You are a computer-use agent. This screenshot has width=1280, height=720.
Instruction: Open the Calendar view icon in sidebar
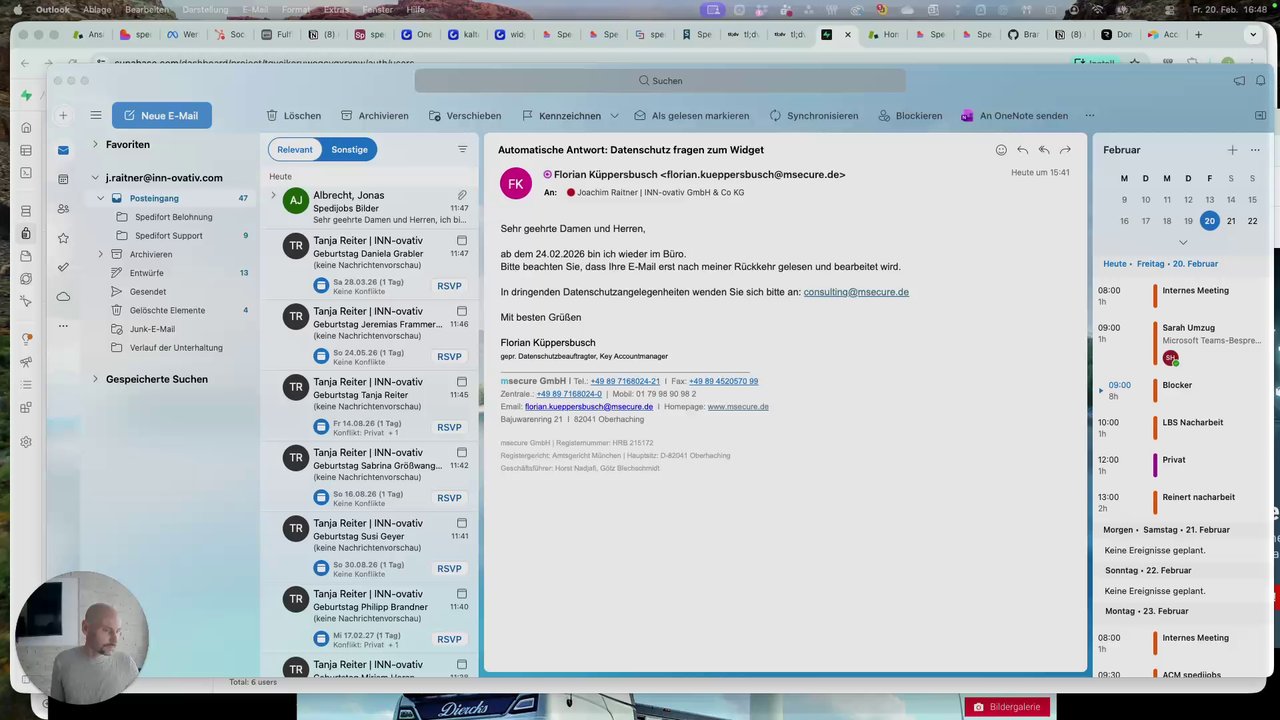click(63, 179)
